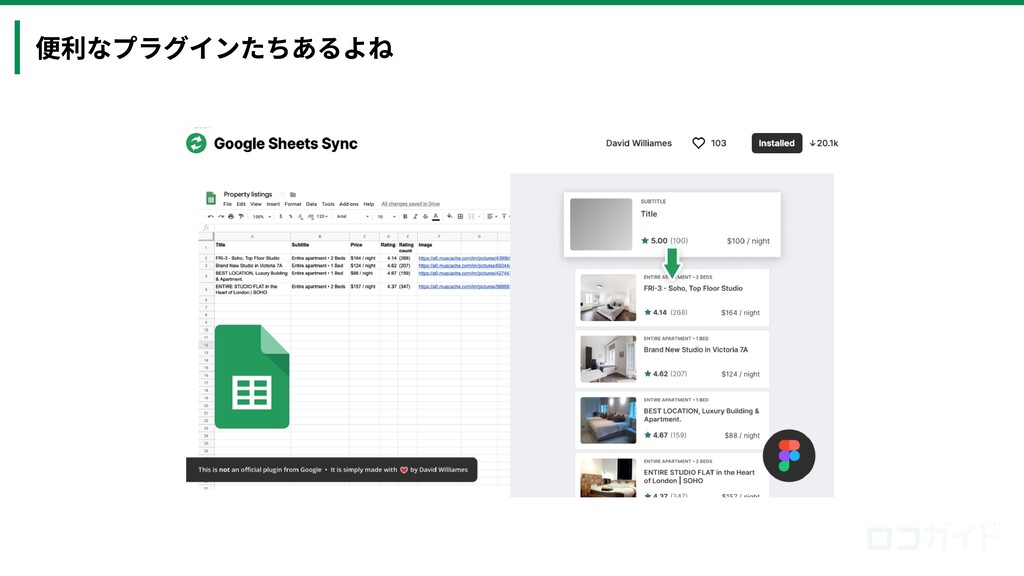Image resolution: width=1024 pixels, height=576 pixels.
Task: Click the fx formula bar
Action: tap(356, 228)
